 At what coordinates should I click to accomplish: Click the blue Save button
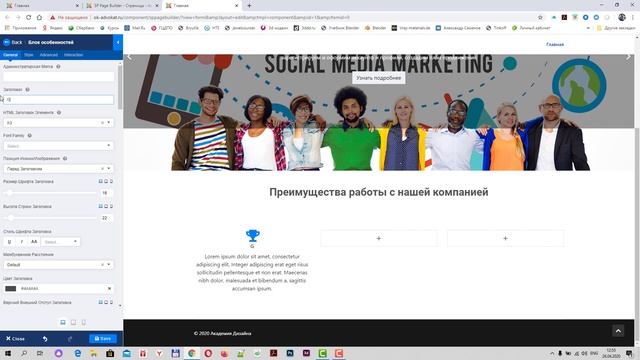(x=103, y=338)
